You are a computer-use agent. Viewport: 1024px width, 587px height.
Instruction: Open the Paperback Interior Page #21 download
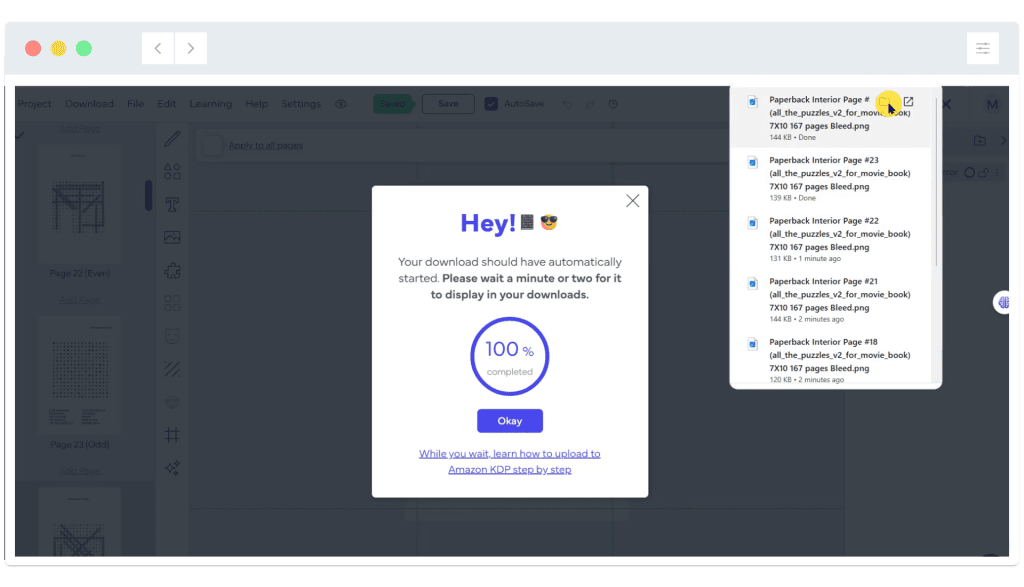click(830, 300)
